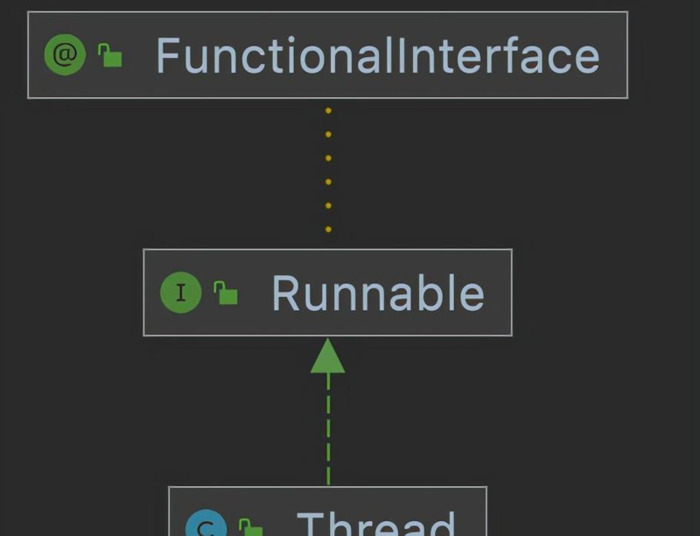Click empty canvas left of Runnable node
This screenshot has height=536, width=700.
pos(70,293)
